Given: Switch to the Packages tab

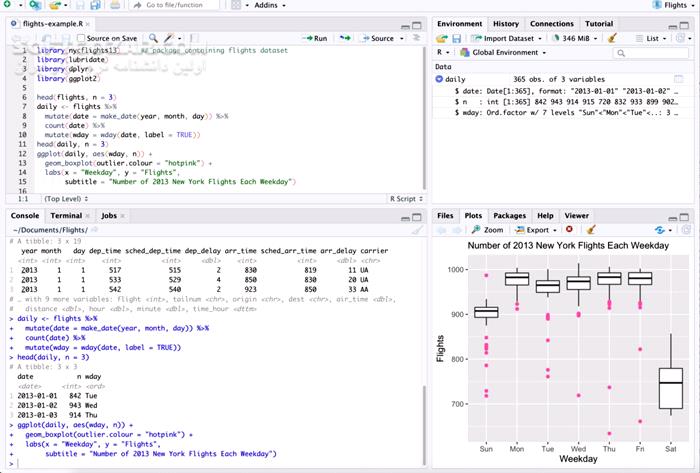Looking at the screenshot, I should click(509, 216).
